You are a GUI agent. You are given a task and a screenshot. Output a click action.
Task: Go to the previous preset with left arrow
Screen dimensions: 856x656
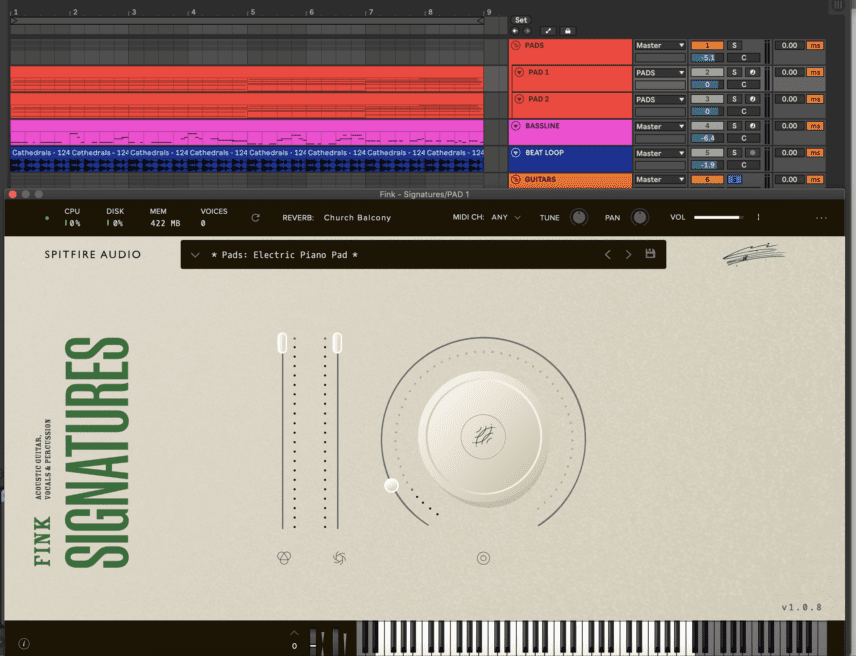[608, 254]
